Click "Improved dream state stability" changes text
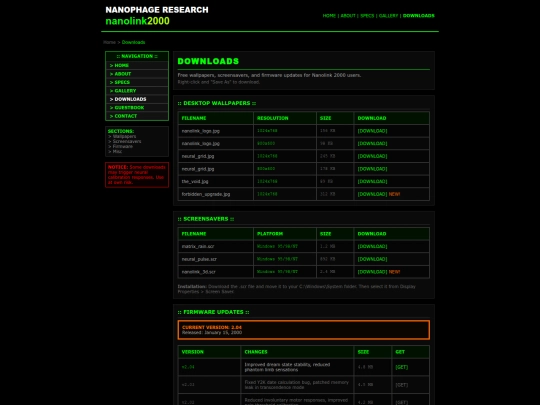This screenshot has width=540, height=405. click(x=287, y=367)
